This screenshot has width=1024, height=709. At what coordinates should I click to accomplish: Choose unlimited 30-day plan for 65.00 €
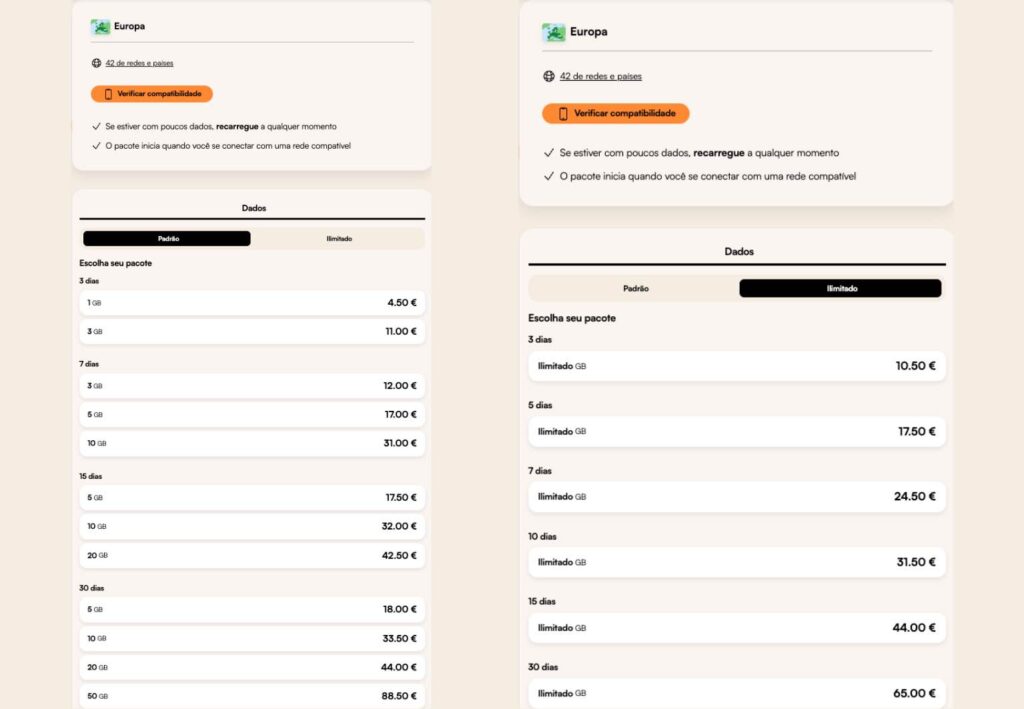pos(737,692)
